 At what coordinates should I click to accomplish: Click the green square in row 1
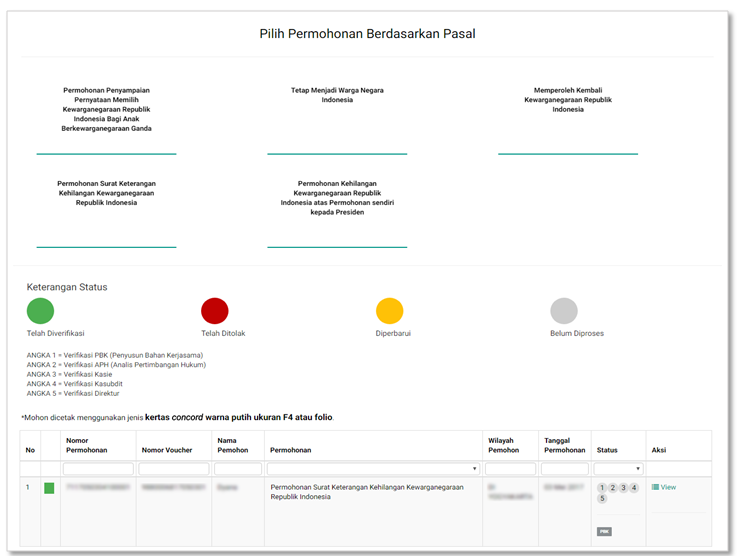[x=50, y=487]
